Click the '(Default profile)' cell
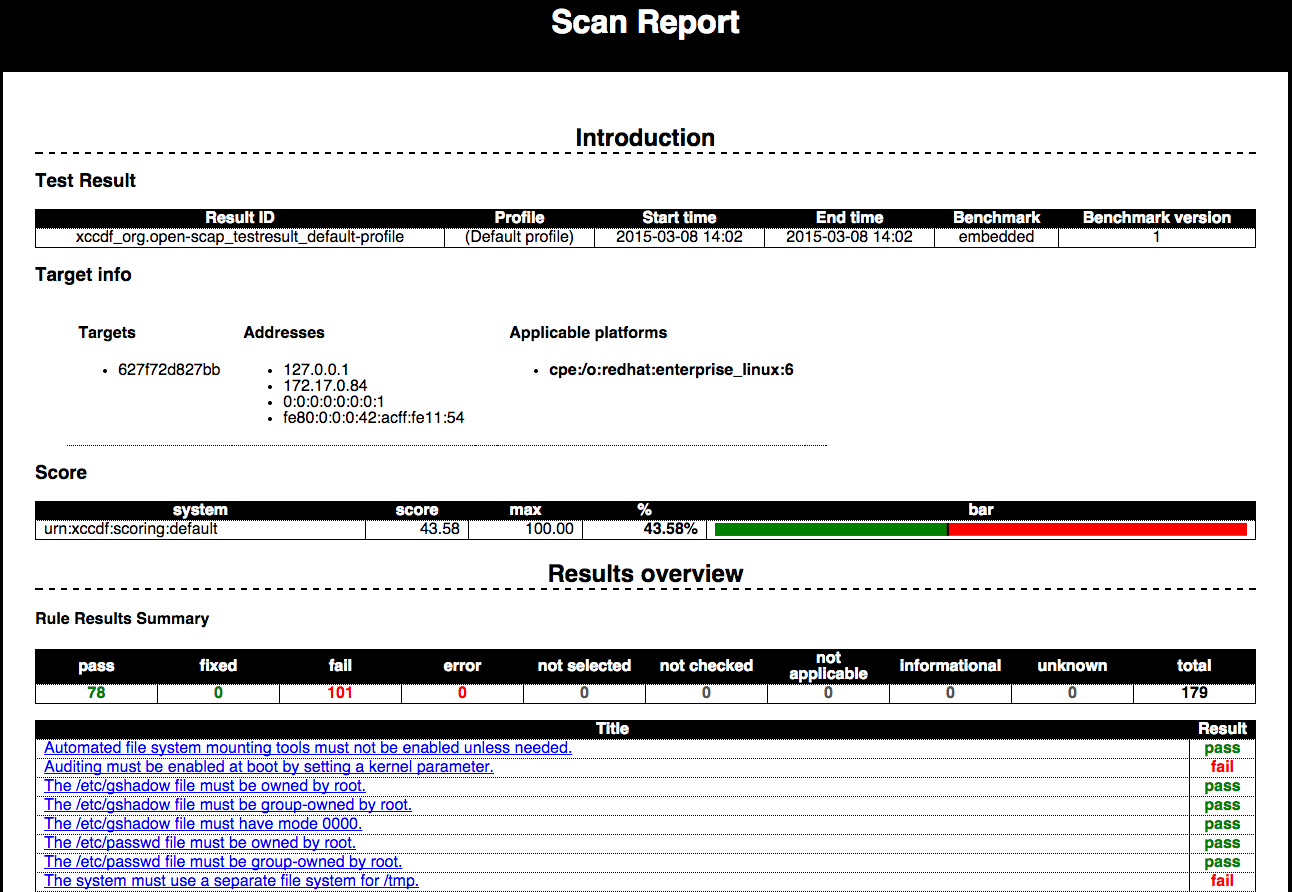The width and height of the screenshot is (1292, 892). point(519,237)
